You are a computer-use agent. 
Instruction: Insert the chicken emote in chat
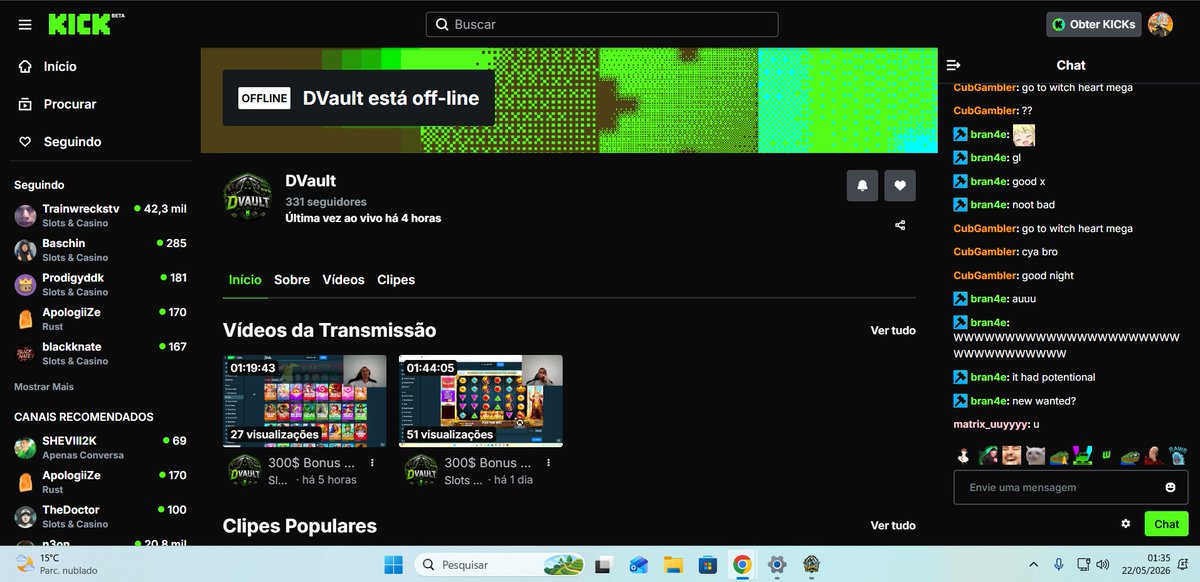(962, 456)
